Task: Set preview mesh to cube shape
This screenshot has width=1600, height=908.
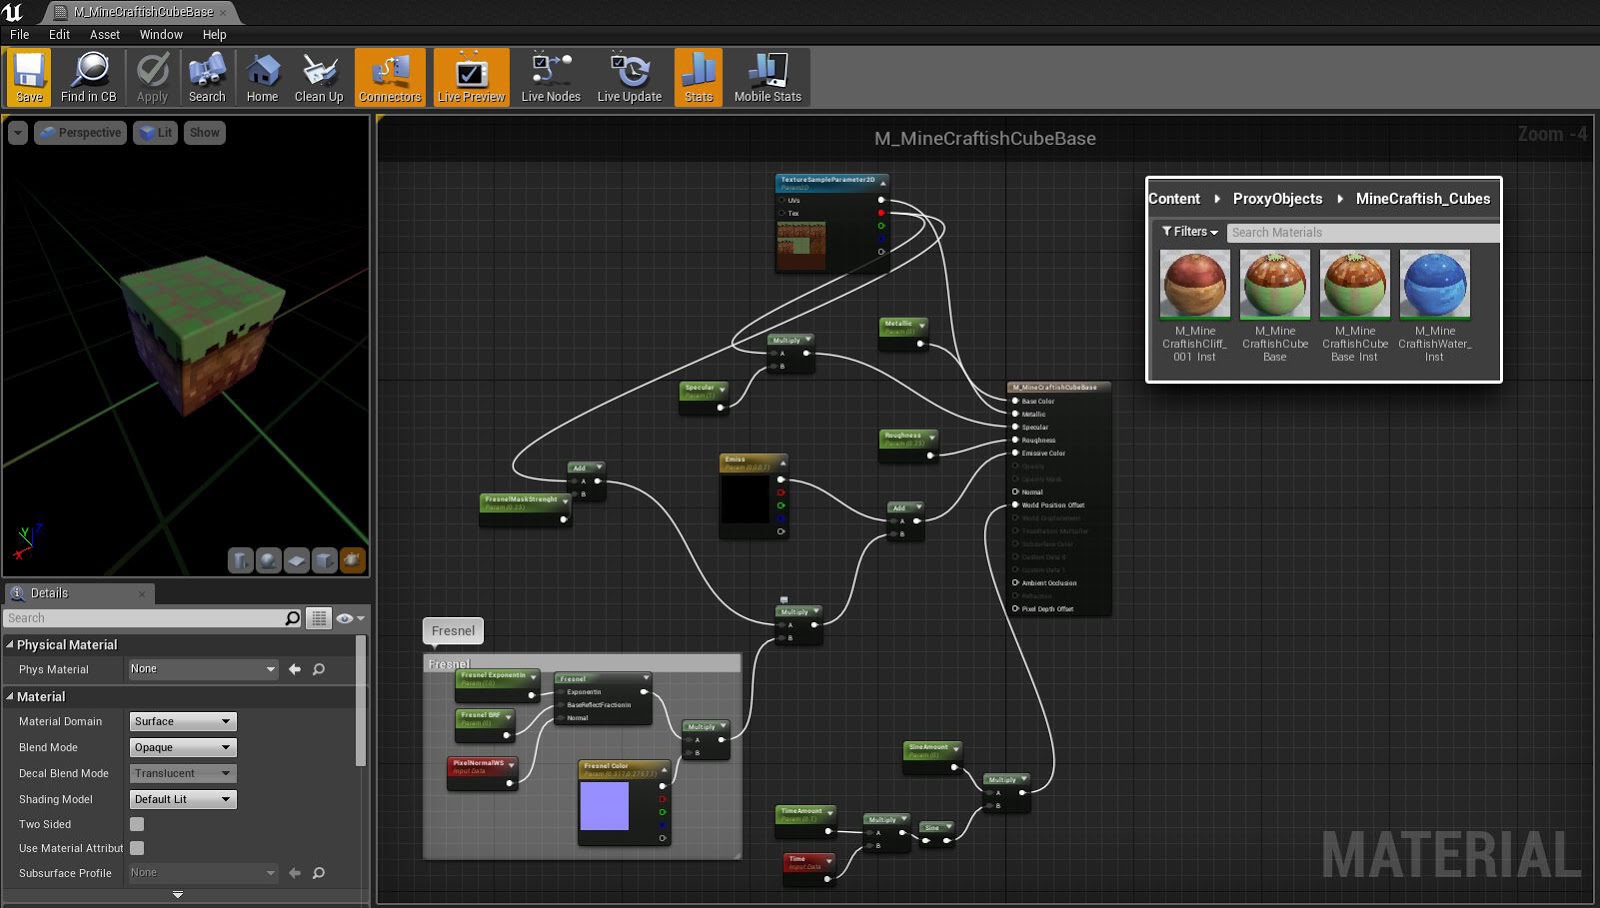Action: coord(325,560)
